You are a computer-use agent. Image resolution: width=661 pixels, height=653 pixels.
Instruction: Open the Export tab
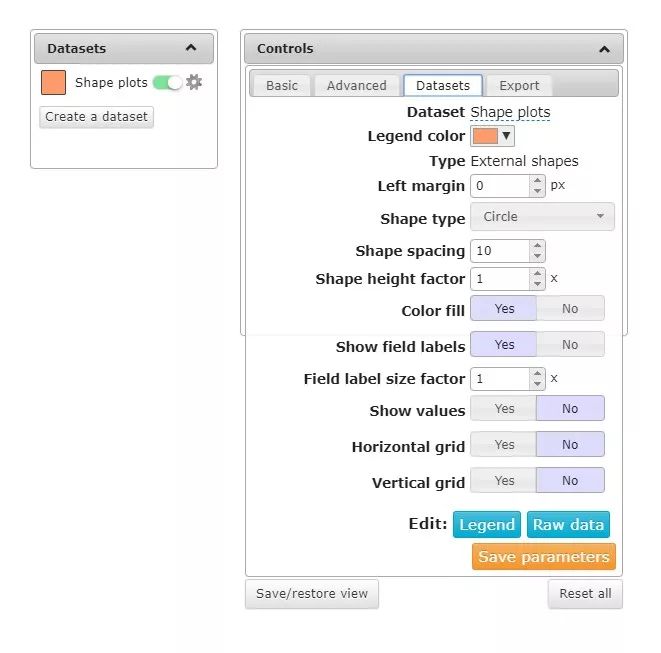tap(519, 86)
